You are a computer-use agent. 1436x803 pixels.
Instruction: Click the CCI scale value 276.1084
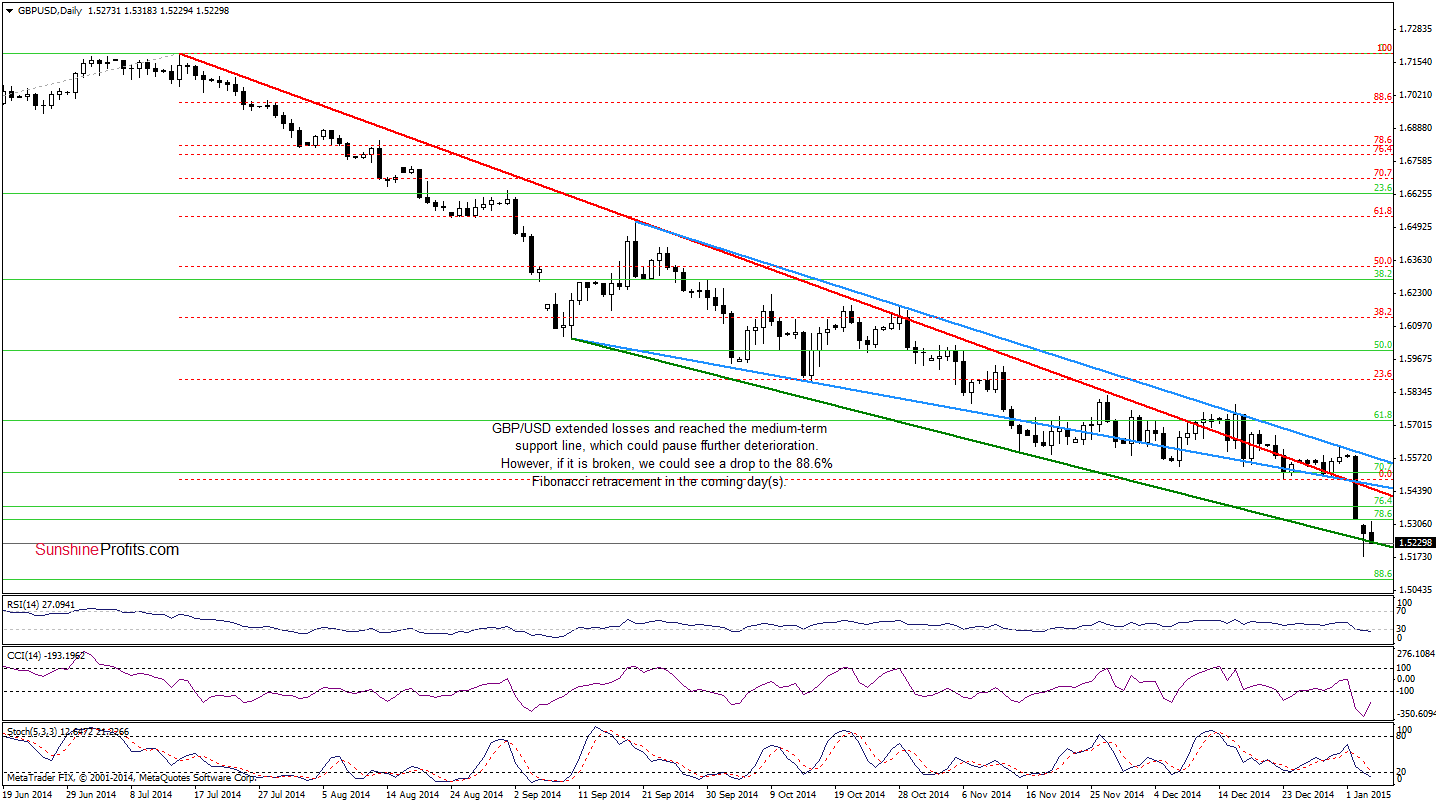pyautogui.click(x=1416, y=653)
